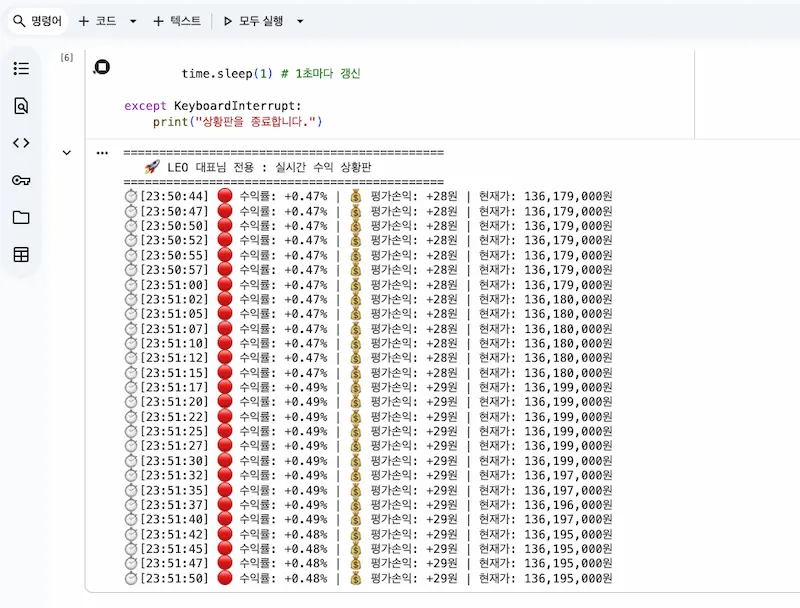Click the output row timestamped 23:51:15
The height and width of the screenshot is (608, 800).
pos(368,373)
